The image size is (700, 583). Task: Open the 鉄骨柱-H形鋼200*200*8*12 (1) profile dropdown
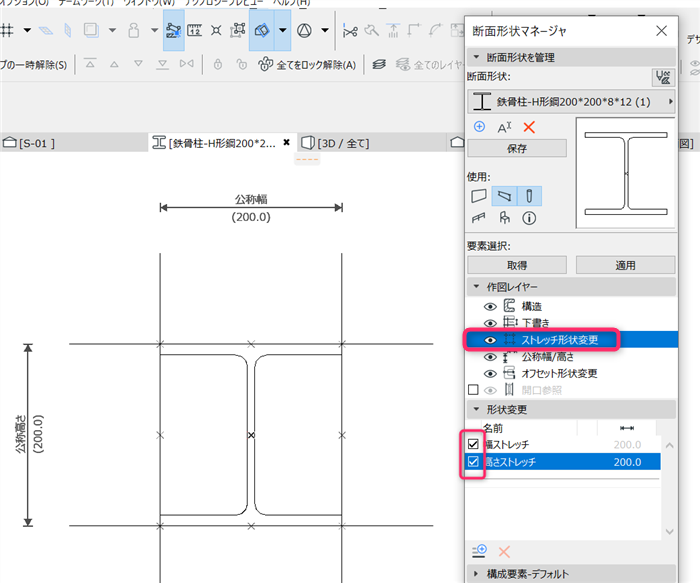pyautogui.click(x=571, y=102)
